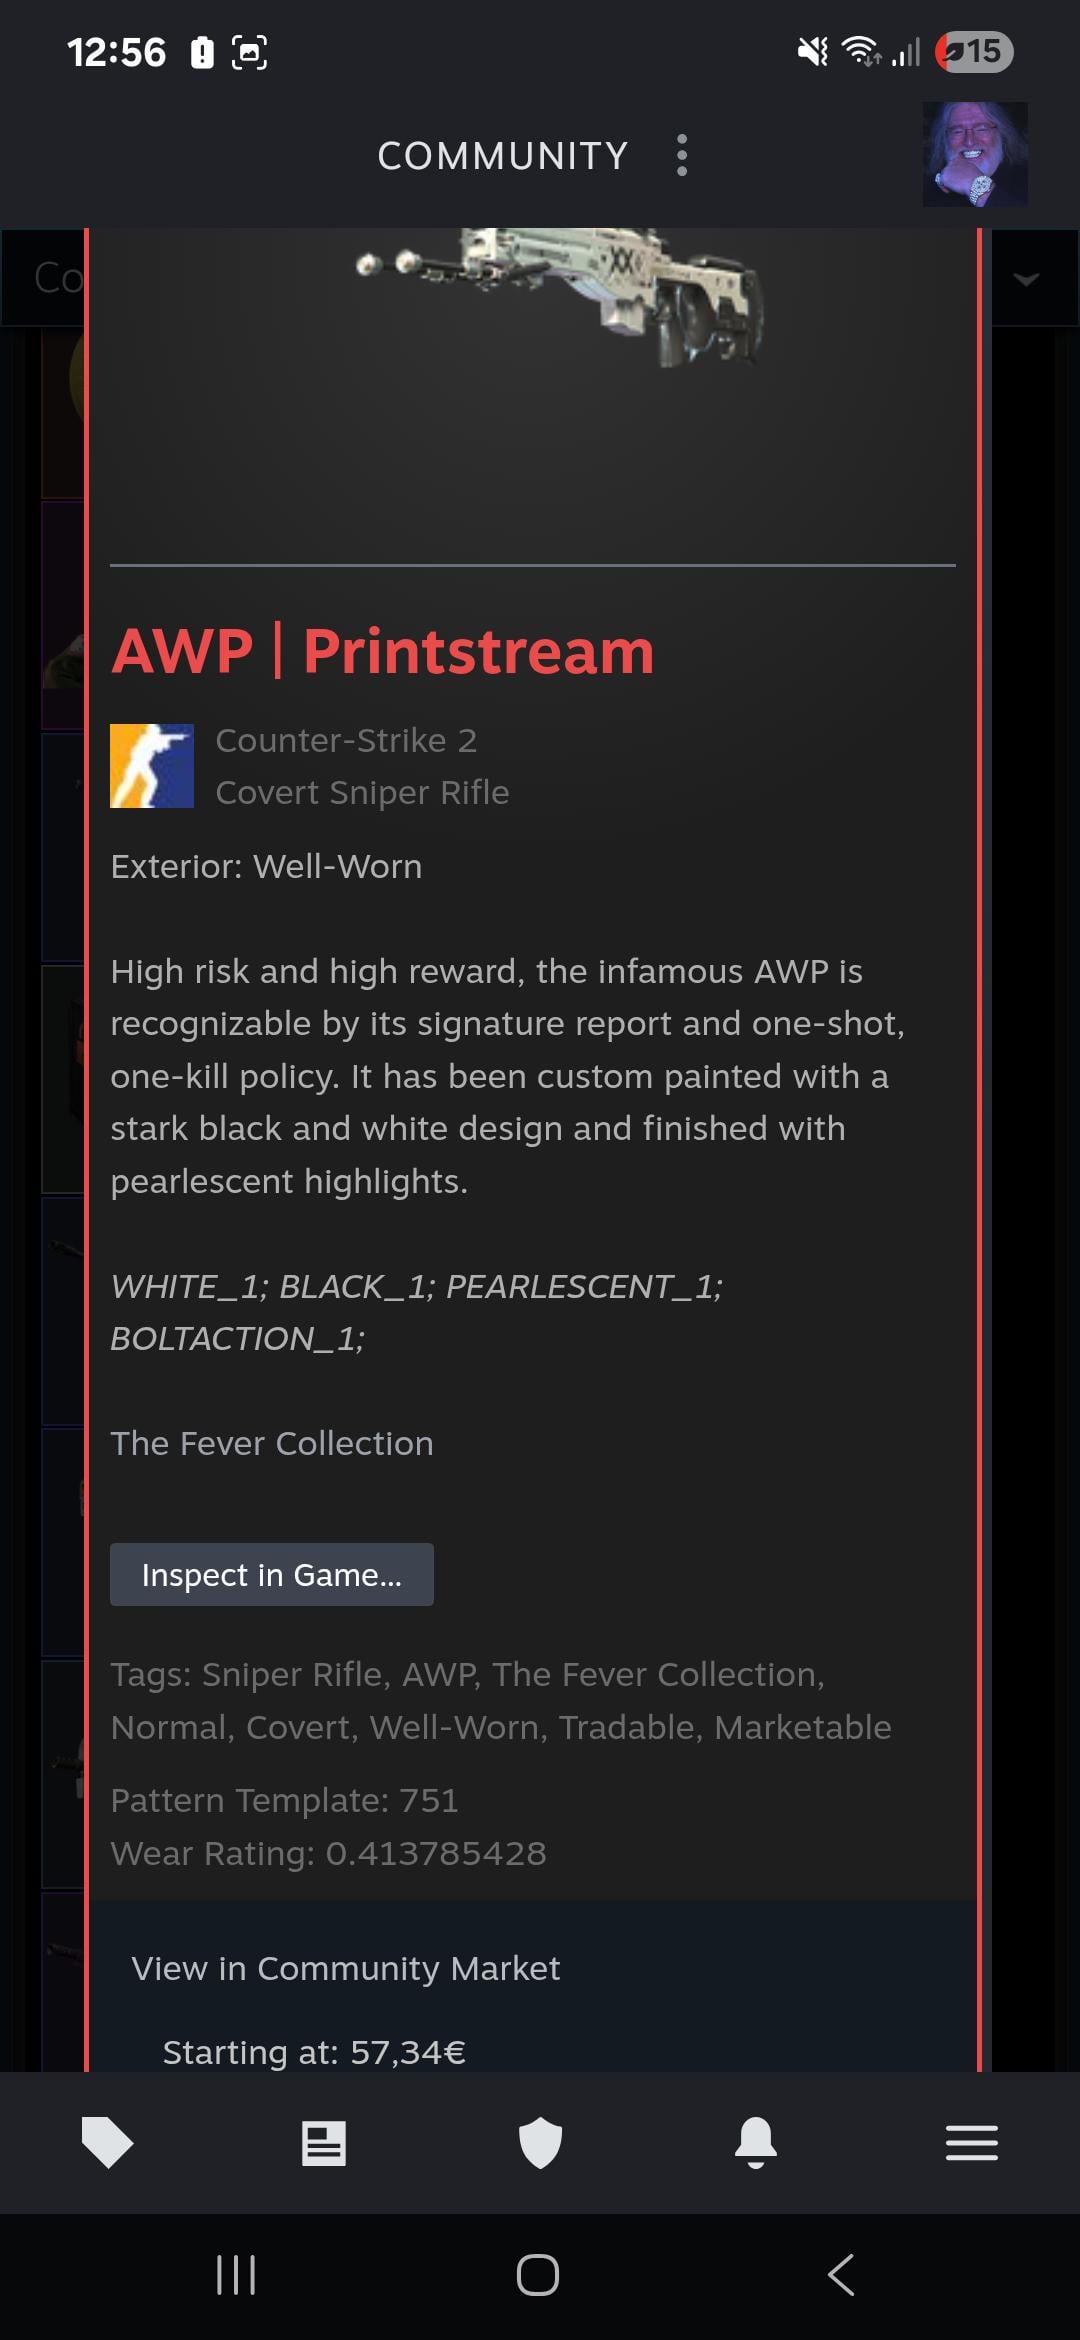Open the profile avatar picture
Viewport: 1080px width, 2340px height.
click(975, 154)
